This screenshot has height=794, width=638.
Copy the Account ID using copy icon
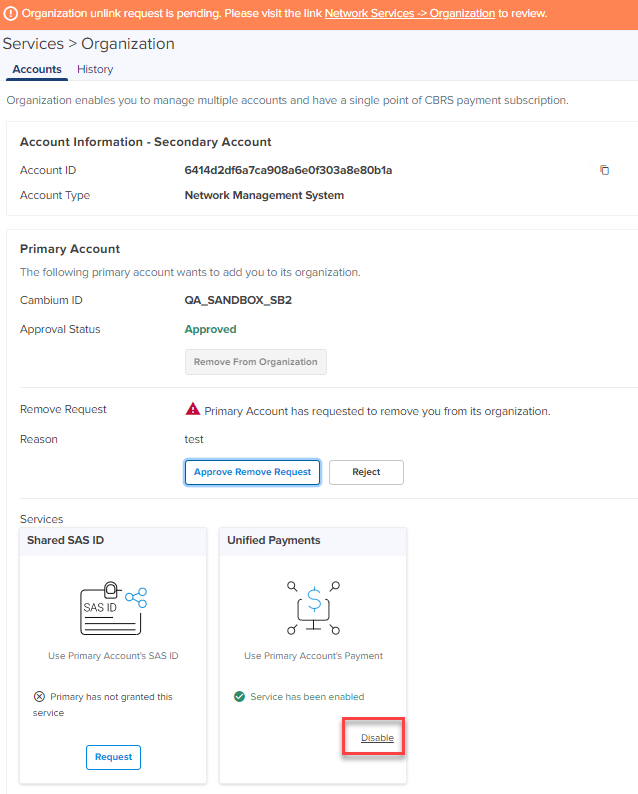(x=604, y=170)
